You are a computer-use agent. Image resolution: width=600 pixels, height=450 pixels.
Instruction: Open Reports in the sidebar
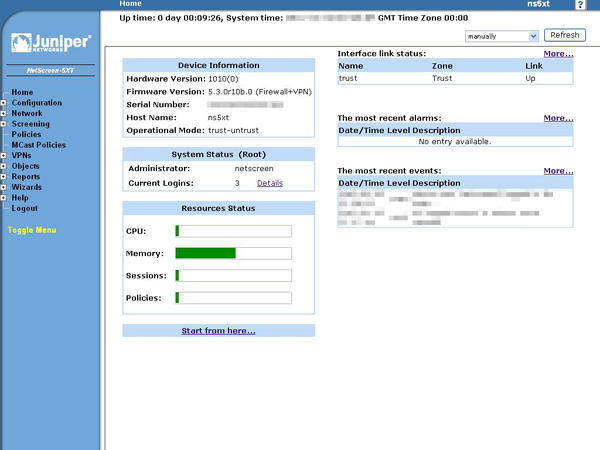pos(26,177)
